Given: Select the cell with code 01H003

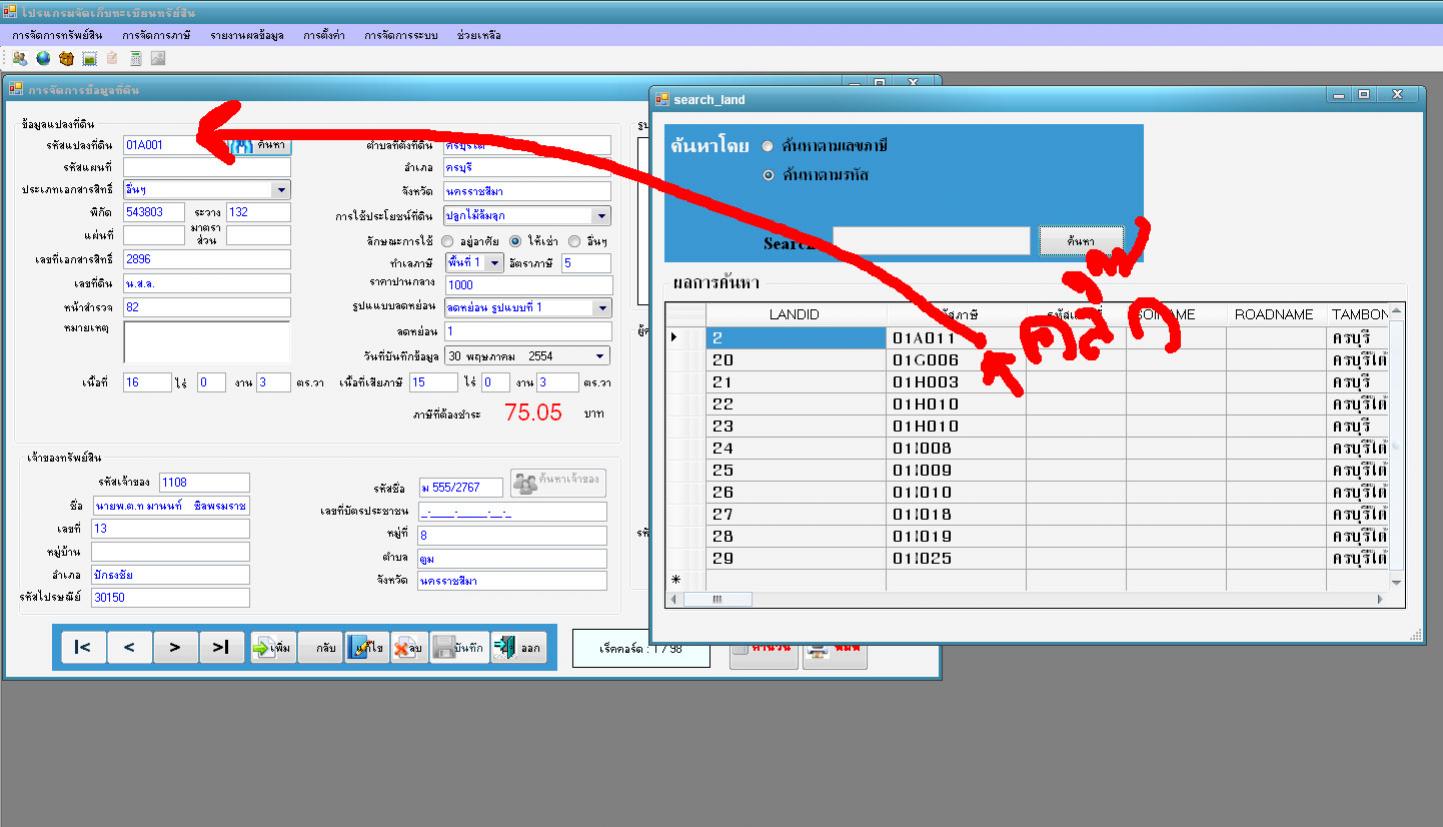Looking at the screenshot, I should point(956,382).
